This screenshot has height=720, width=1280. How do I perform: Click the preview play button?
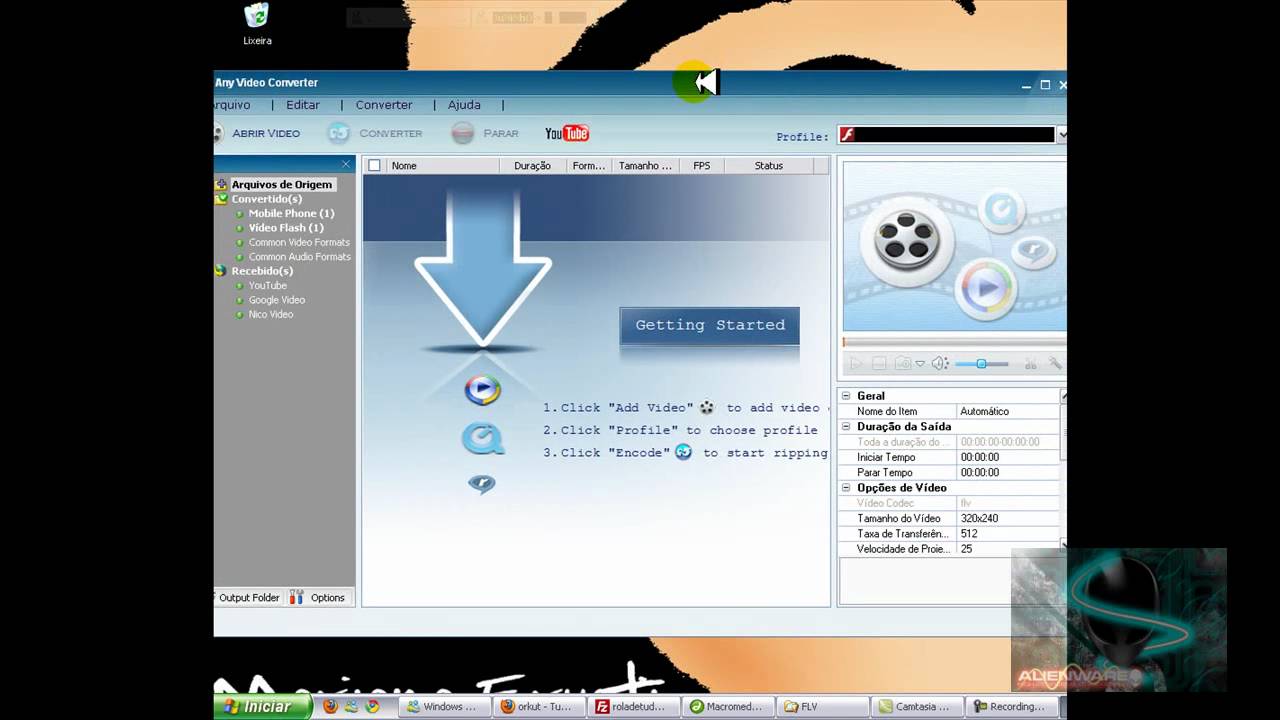tap(855, 364)
